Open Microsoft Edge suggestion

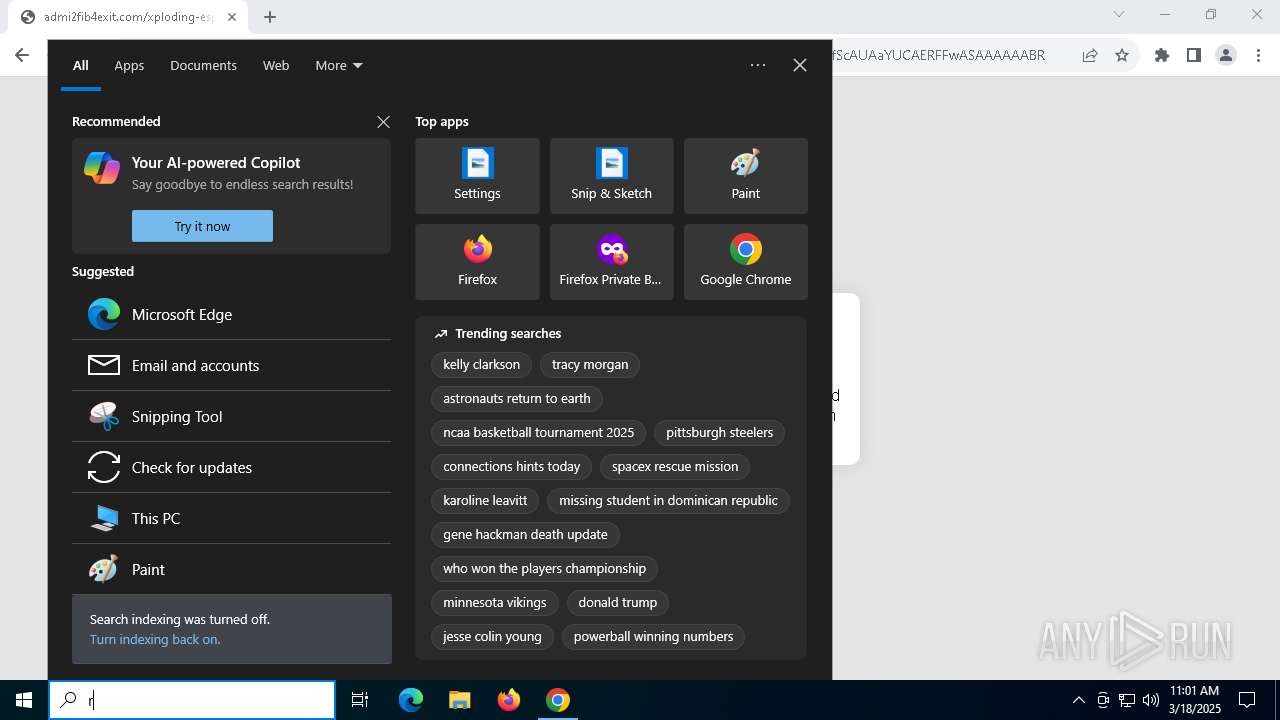click(x=231, y=314)
